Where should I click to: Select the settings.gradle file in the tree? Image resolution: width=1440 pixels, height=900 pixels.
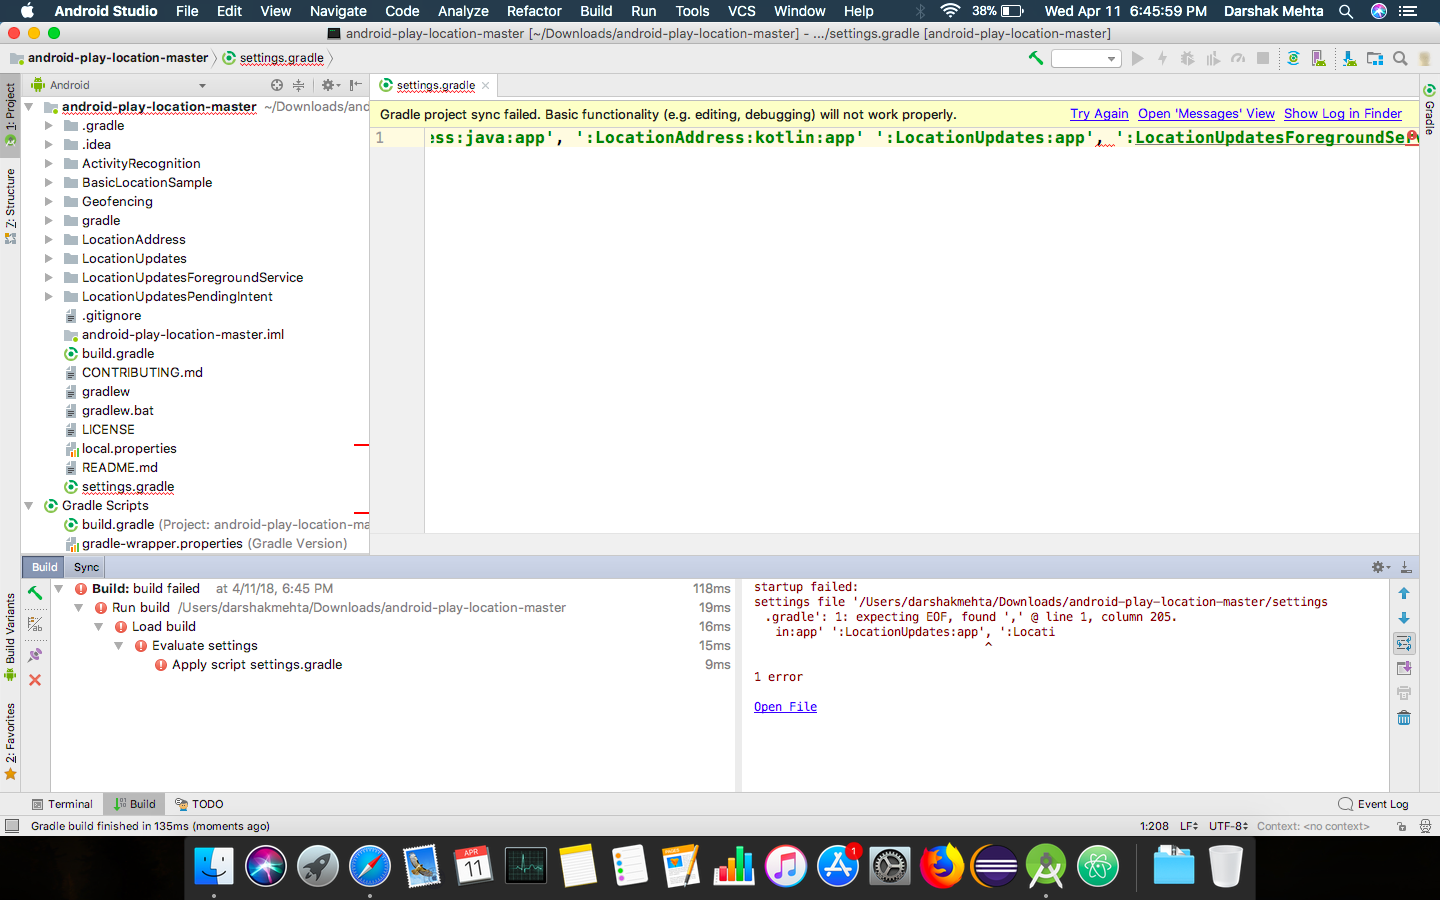127,486
